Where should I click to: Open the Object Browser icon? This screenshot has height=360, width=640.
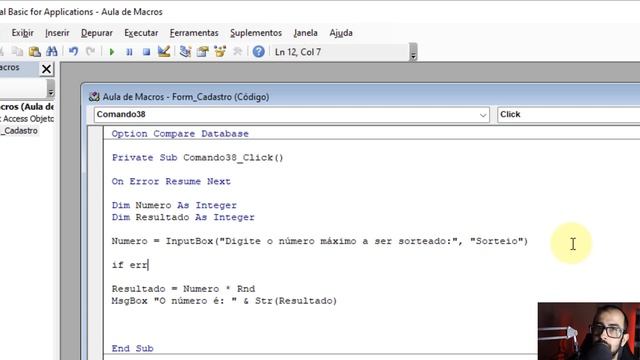pyautogui.click(x=220, y=51)
